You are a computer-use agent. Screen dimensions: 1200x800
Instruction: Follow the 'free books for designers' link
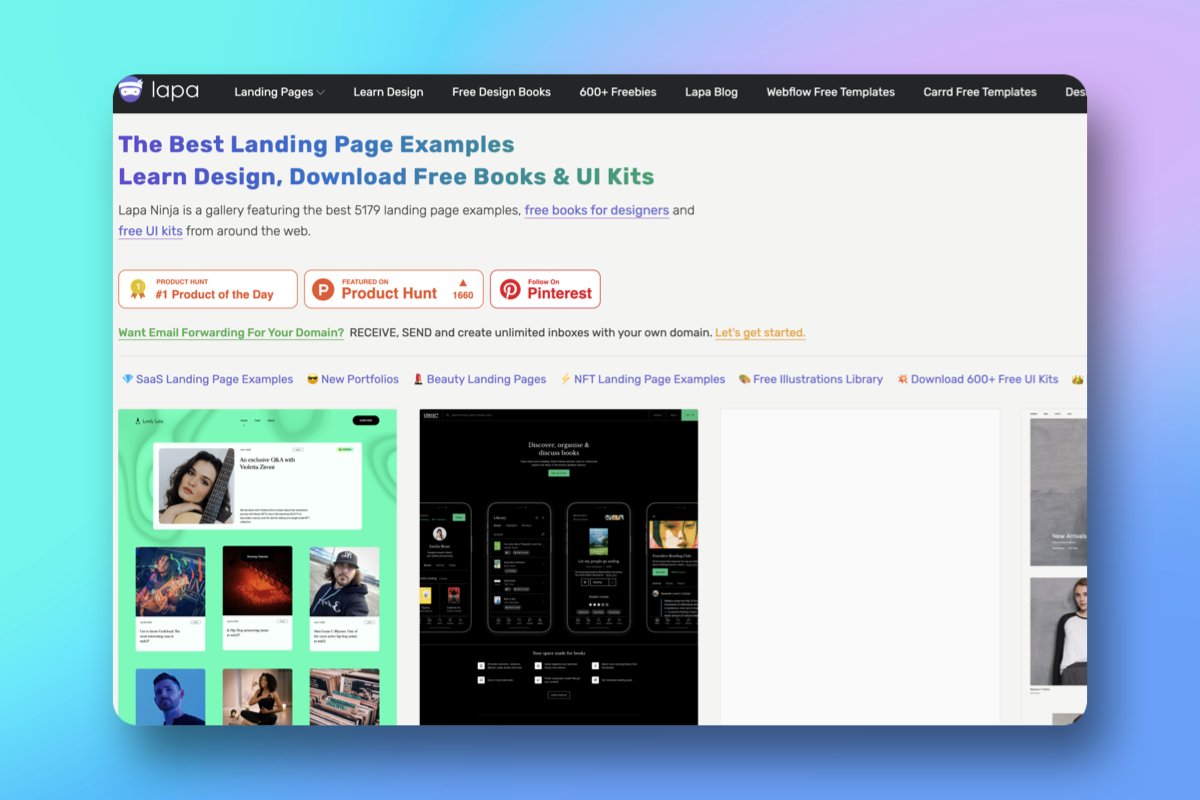coord(597,211)
